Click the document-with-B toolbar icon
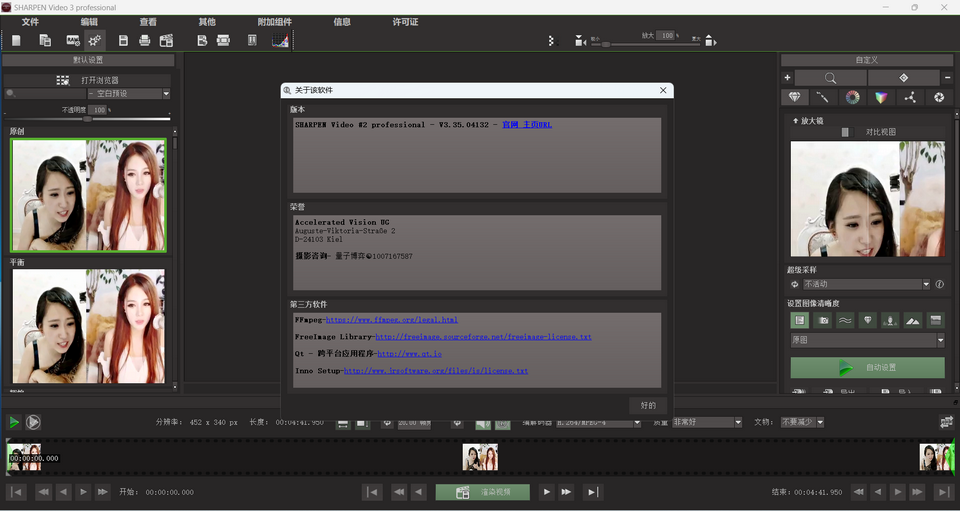Image resolution: width=960 pixels, height=511 pixels. pos(202,40)
